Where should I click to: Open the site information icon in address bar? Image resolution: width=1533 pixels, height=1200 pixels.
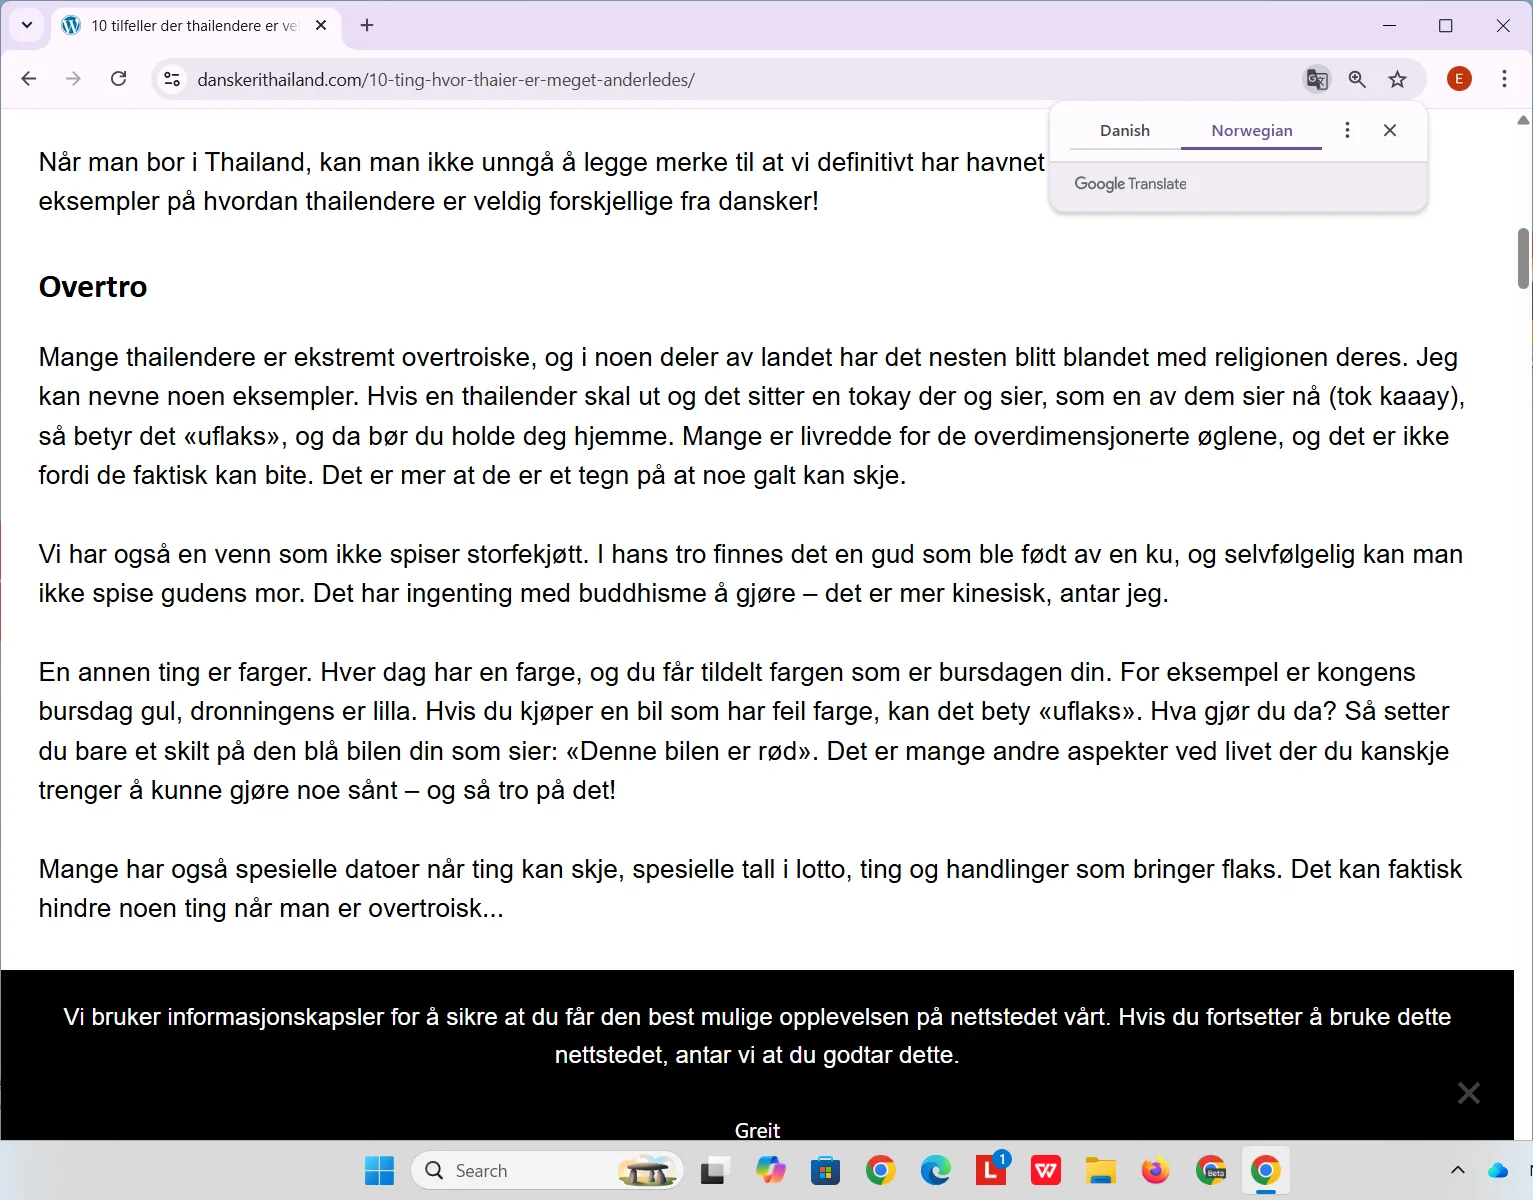pos(171,79)
